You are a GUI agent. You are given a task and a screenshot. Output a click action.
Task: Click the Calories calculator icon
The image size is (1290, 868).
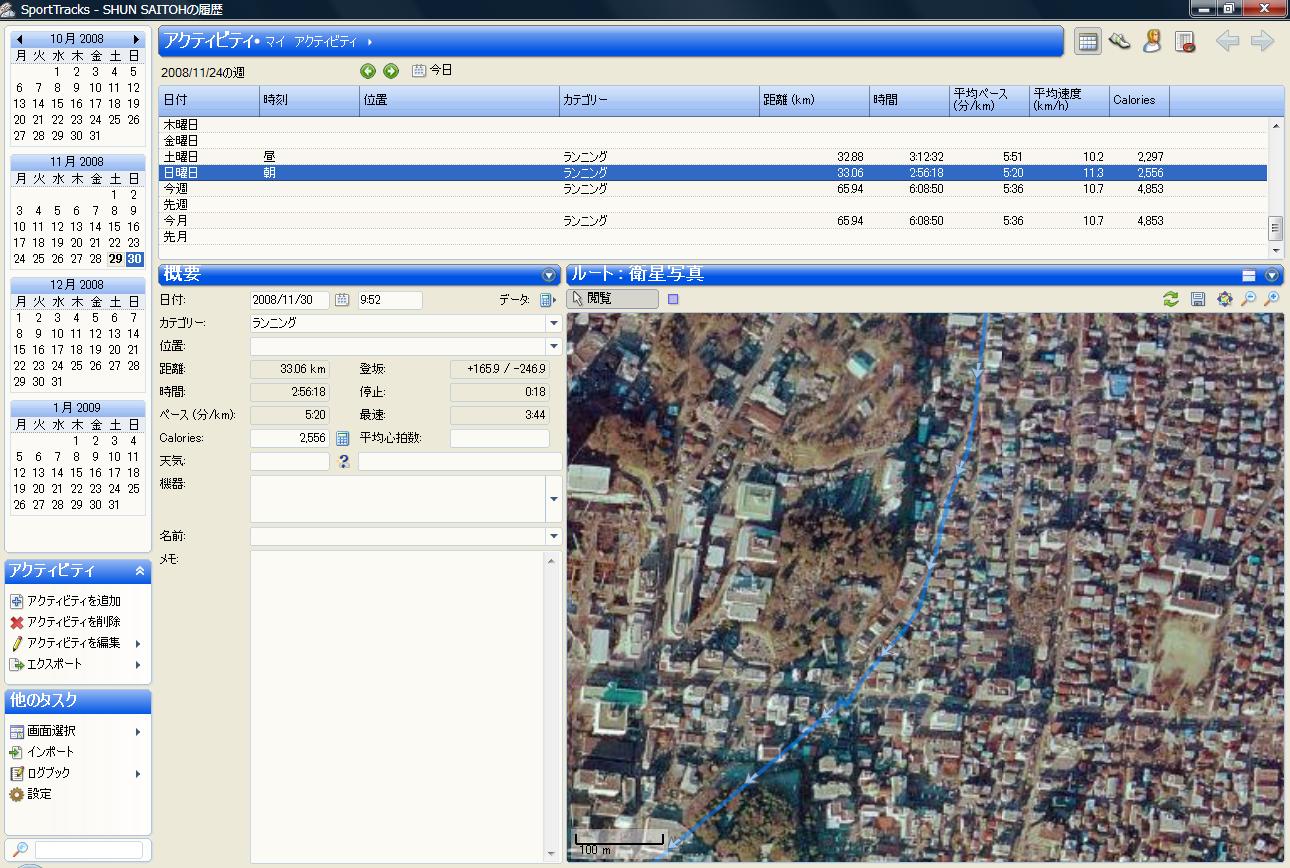coord(342,438)
